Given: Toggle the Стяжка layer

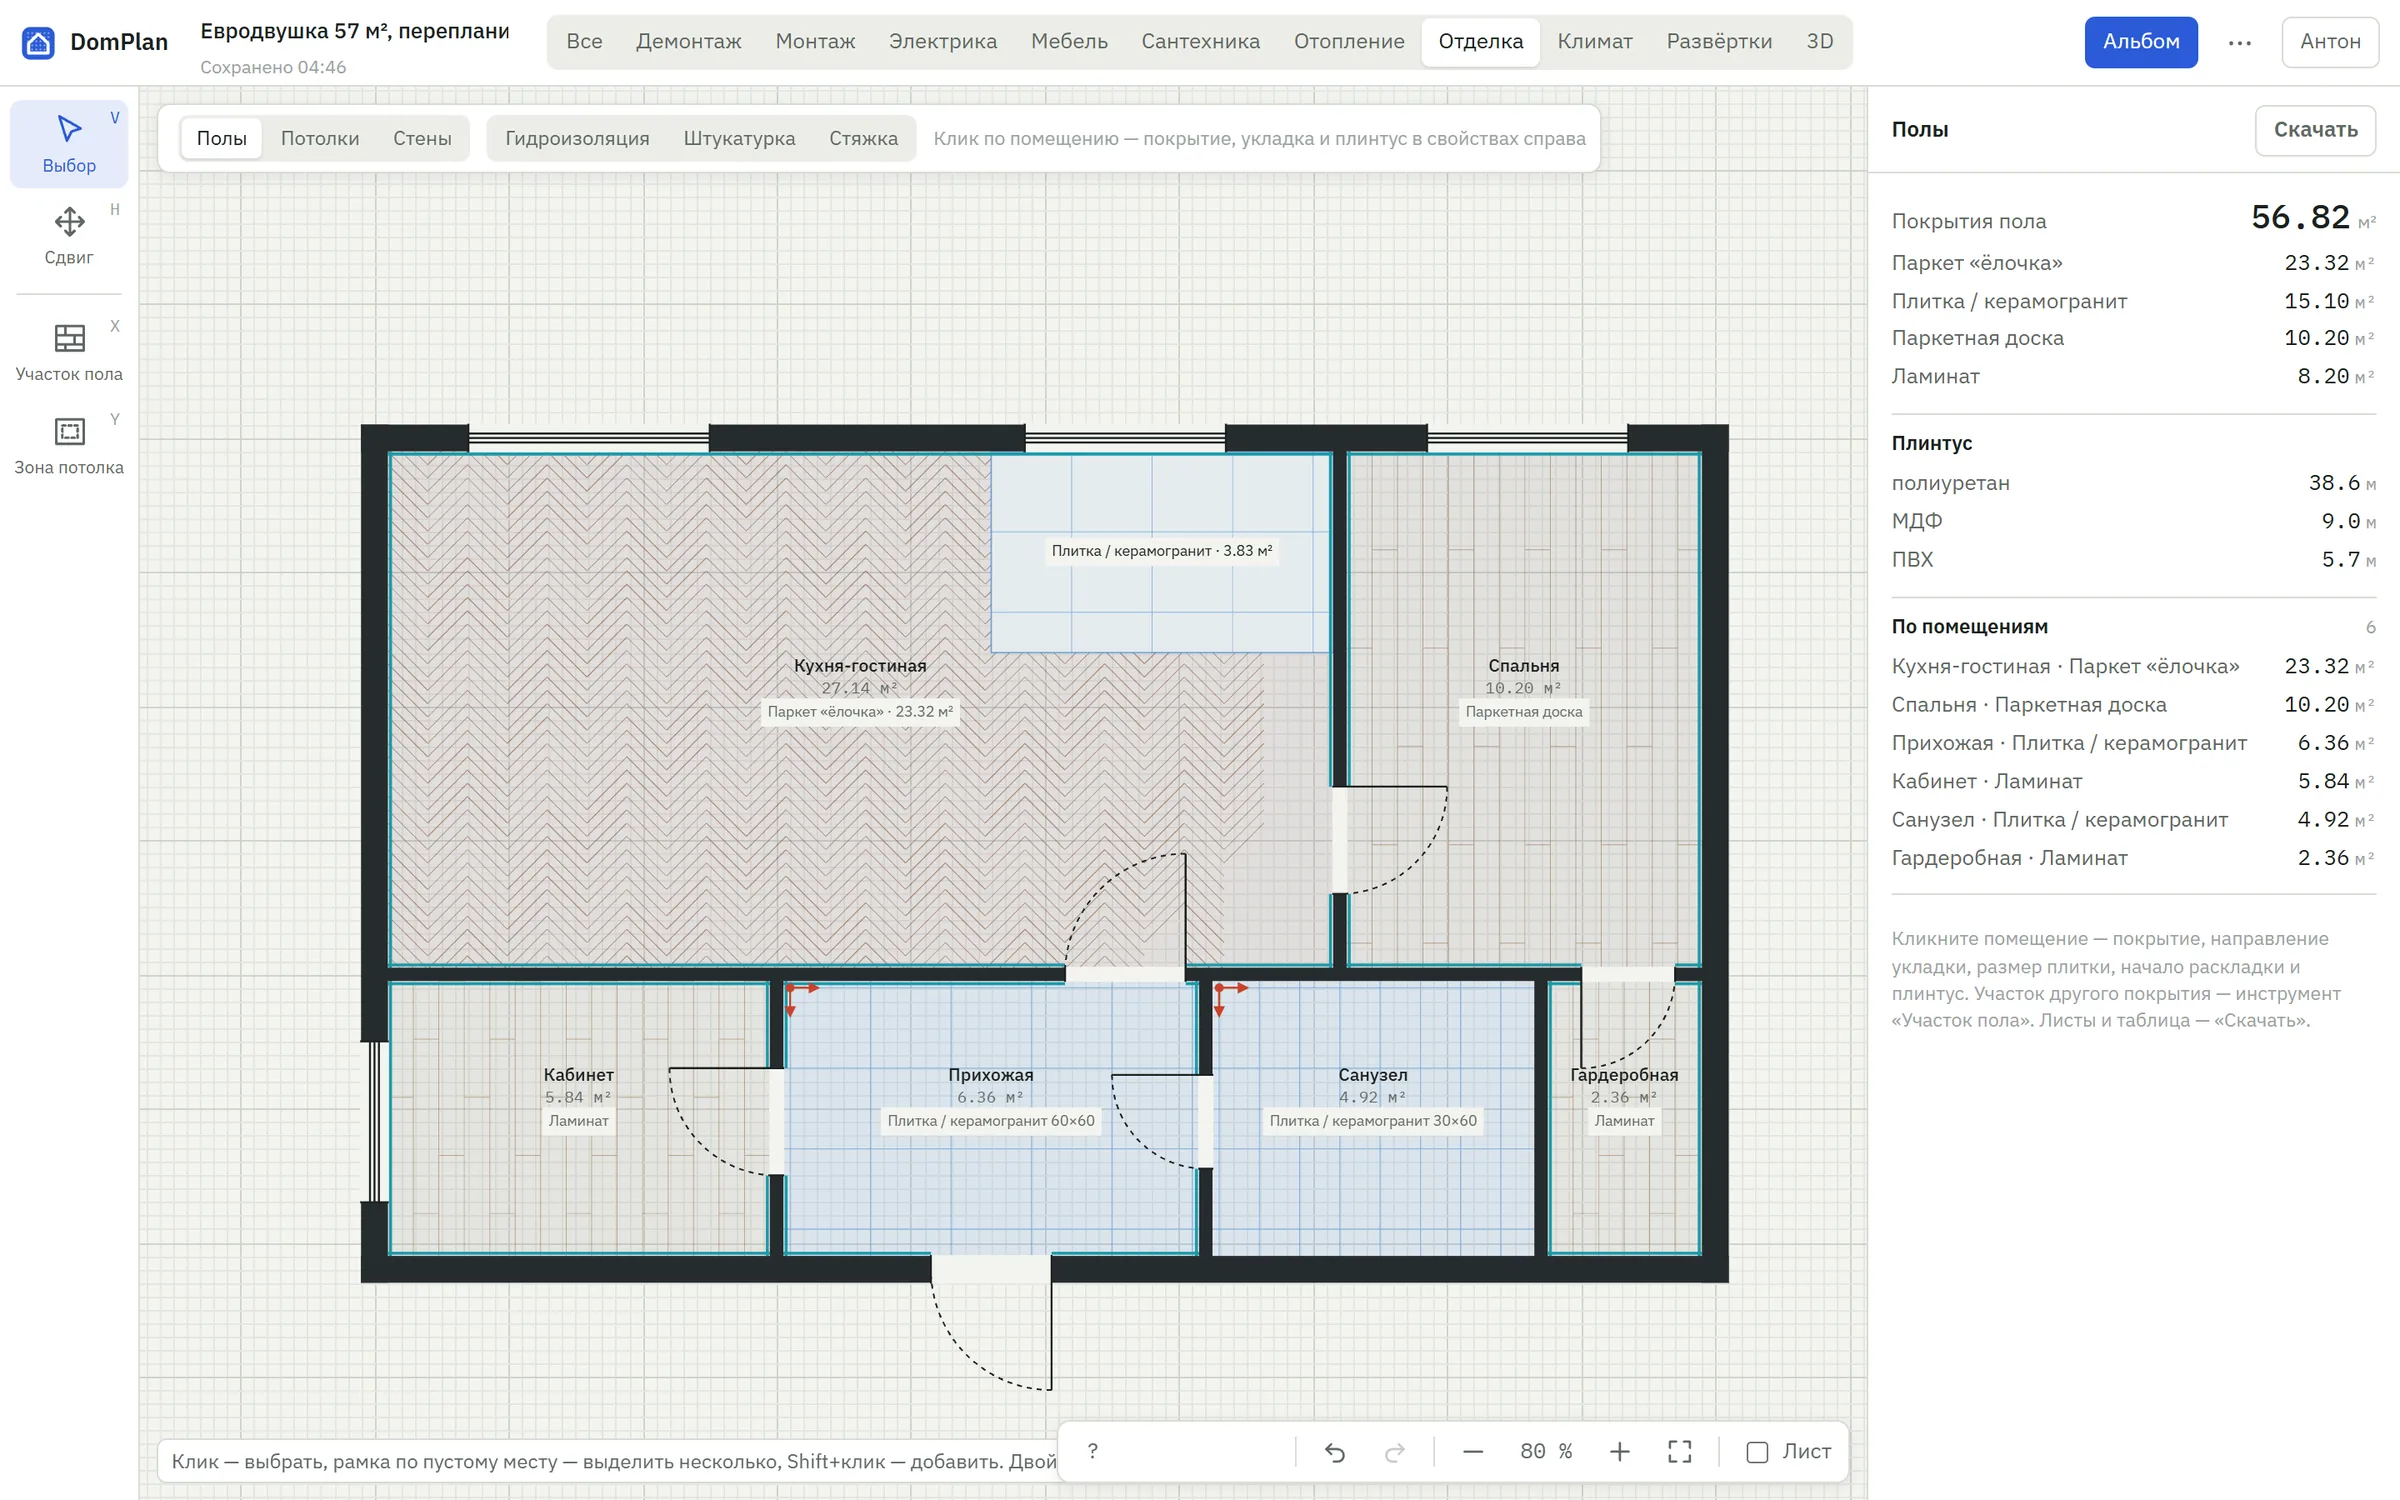Looking at the screenshot, I should click(x=863, y=138).
